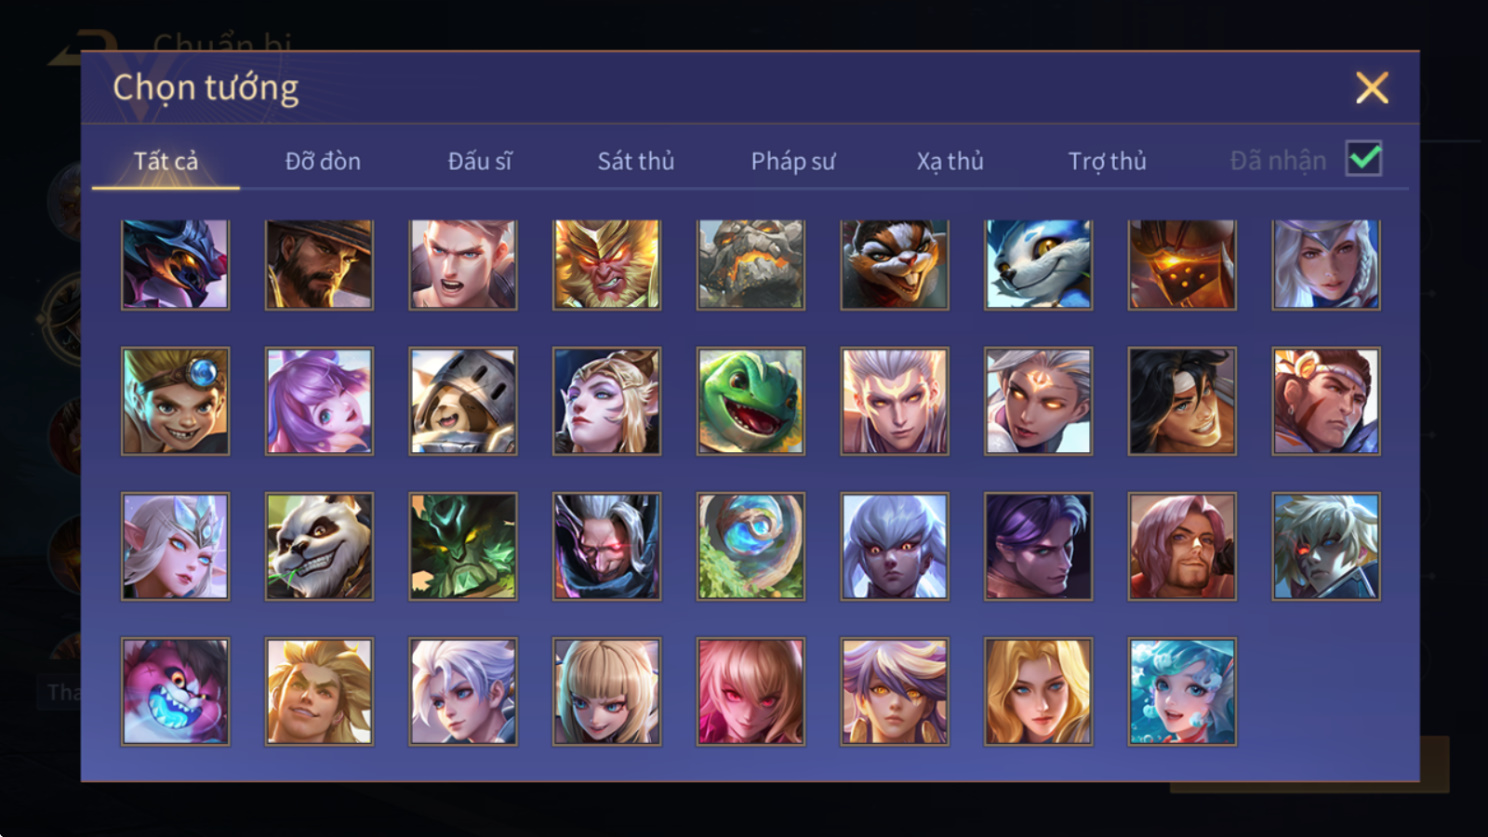Uncheck the Đã nhận checkbox
The image size is (1488, 837).
(1364, 158)
